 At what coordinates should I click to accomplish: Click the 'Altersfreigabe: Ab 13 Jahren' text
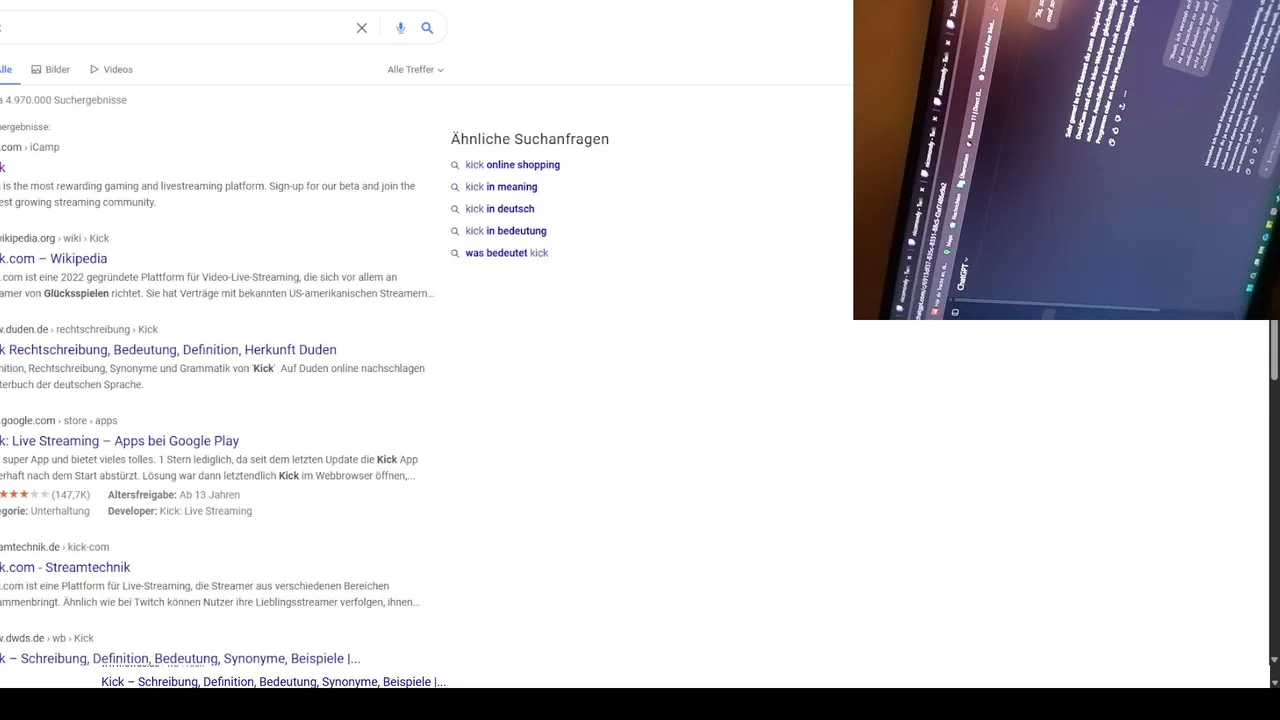[174, 495]
